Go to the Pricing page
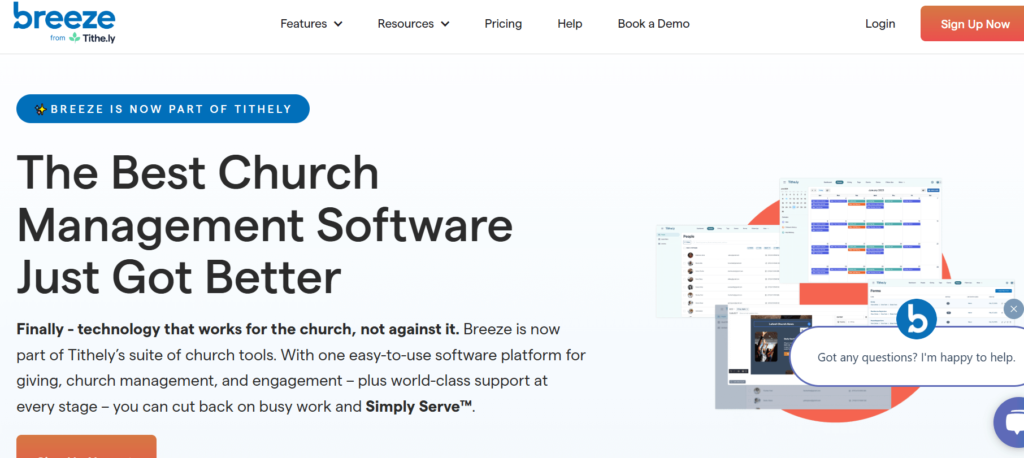 coord(503,24)
